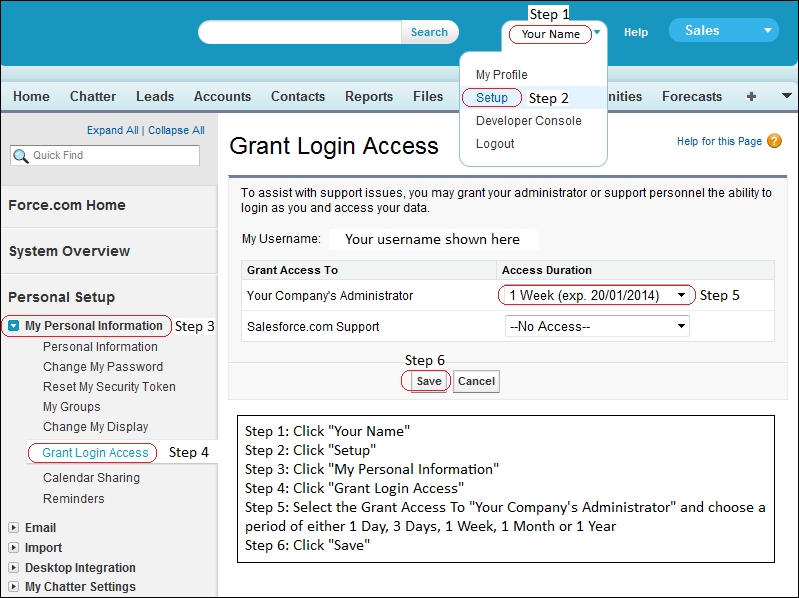Click the Quick Find search field
The width and height of the screenshot is (799, 598).
[105, 155]
